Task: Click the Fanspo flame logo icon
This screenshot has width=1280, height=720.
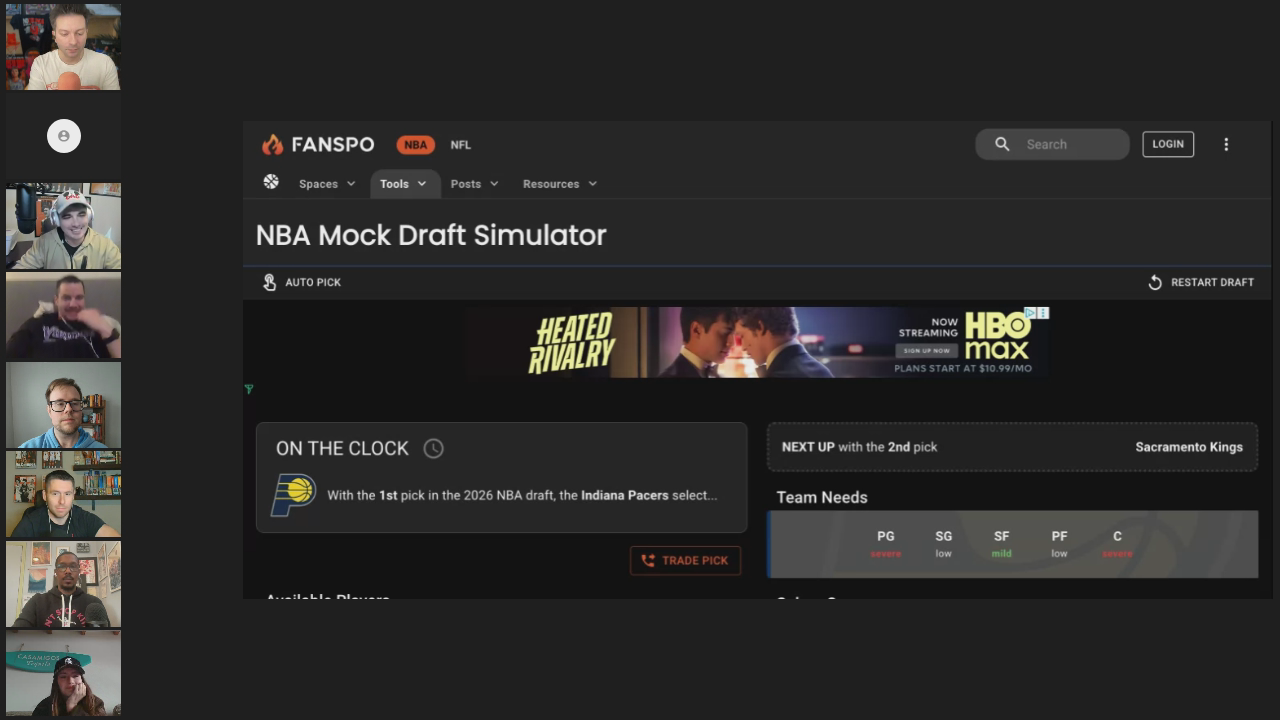Action: coord(272,145)
